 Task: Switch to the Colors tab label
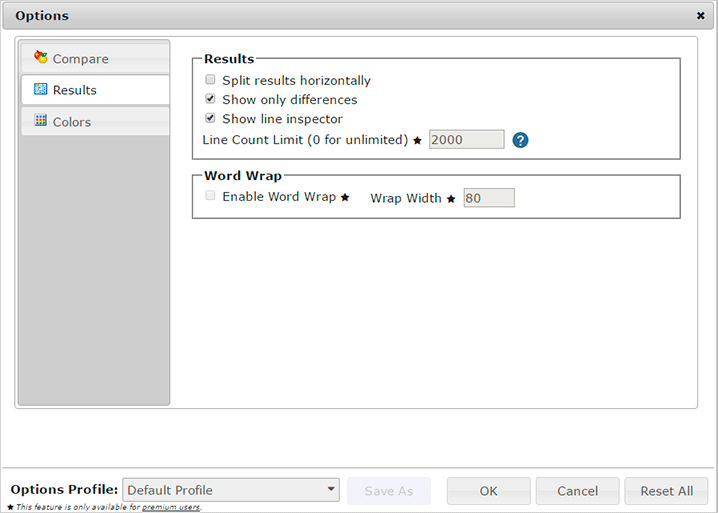72,122
